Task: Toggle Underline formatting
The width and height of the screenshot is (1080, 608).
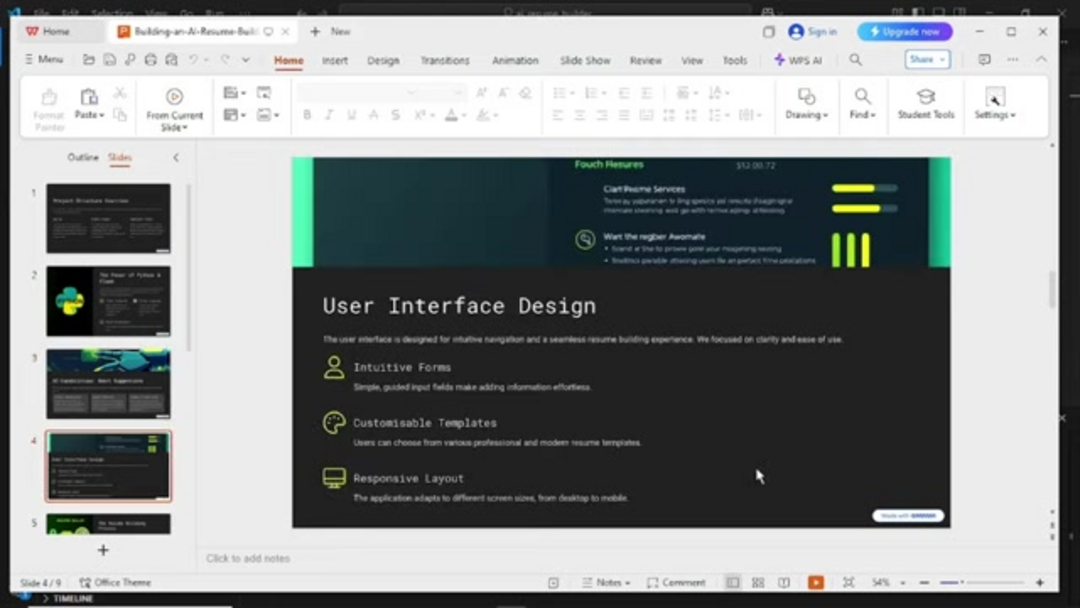Action: [351, 115]
